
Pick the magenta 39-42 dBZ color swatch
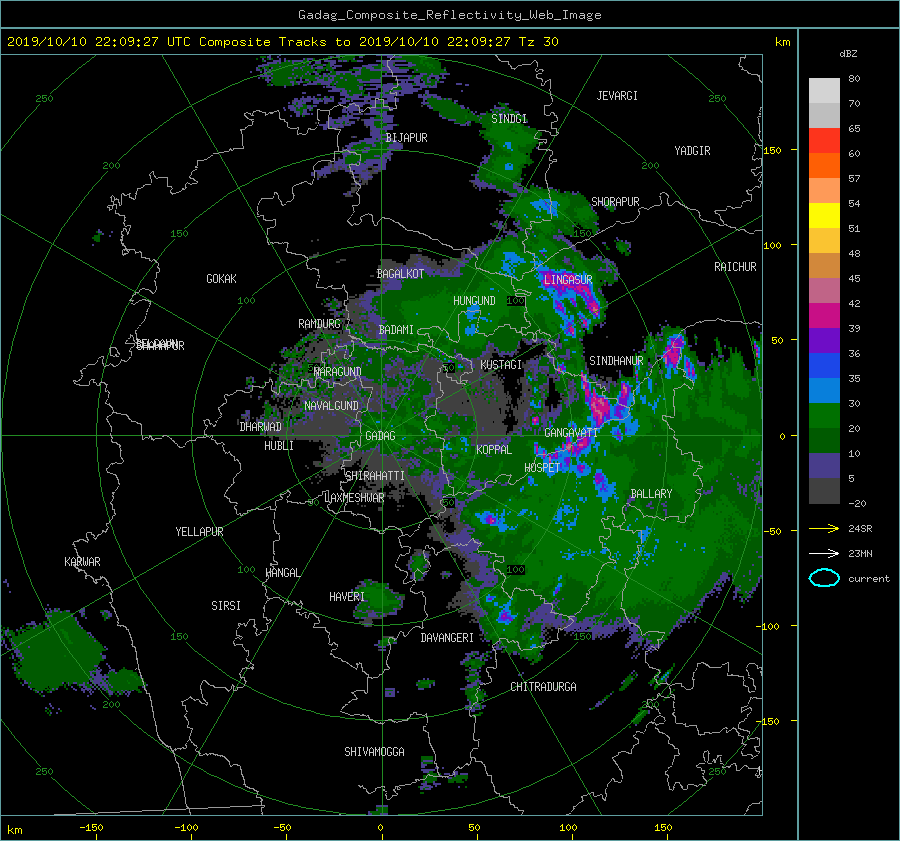(824, 316)
